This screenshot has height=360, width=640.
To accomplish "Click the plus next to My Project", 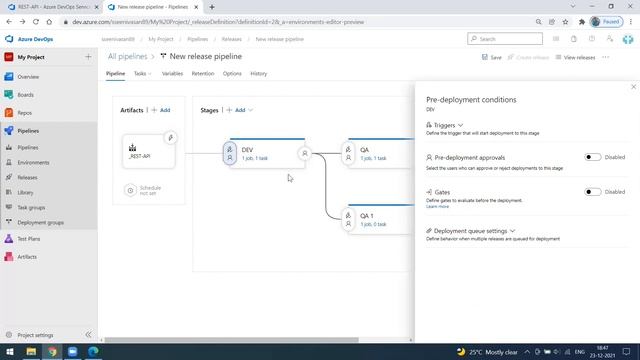I will point(88,57).
